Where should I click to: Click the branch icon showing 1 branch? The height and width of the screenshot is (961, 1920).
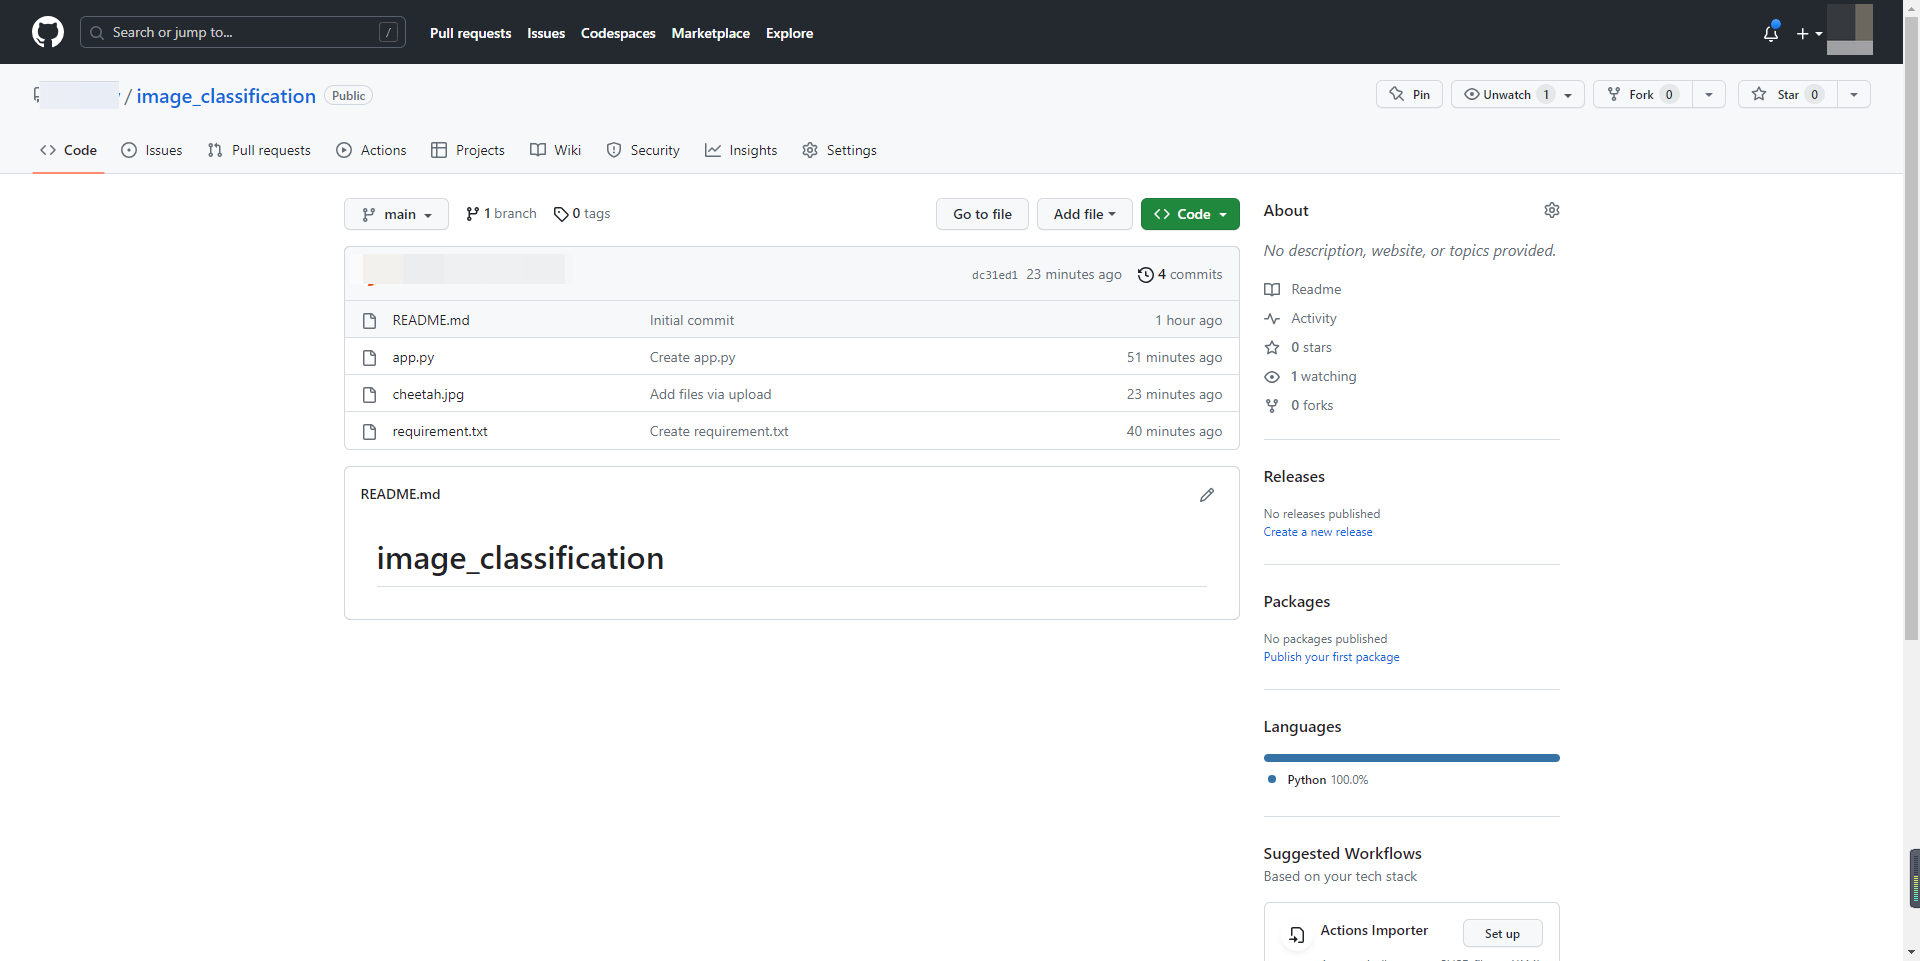[472, 214]
